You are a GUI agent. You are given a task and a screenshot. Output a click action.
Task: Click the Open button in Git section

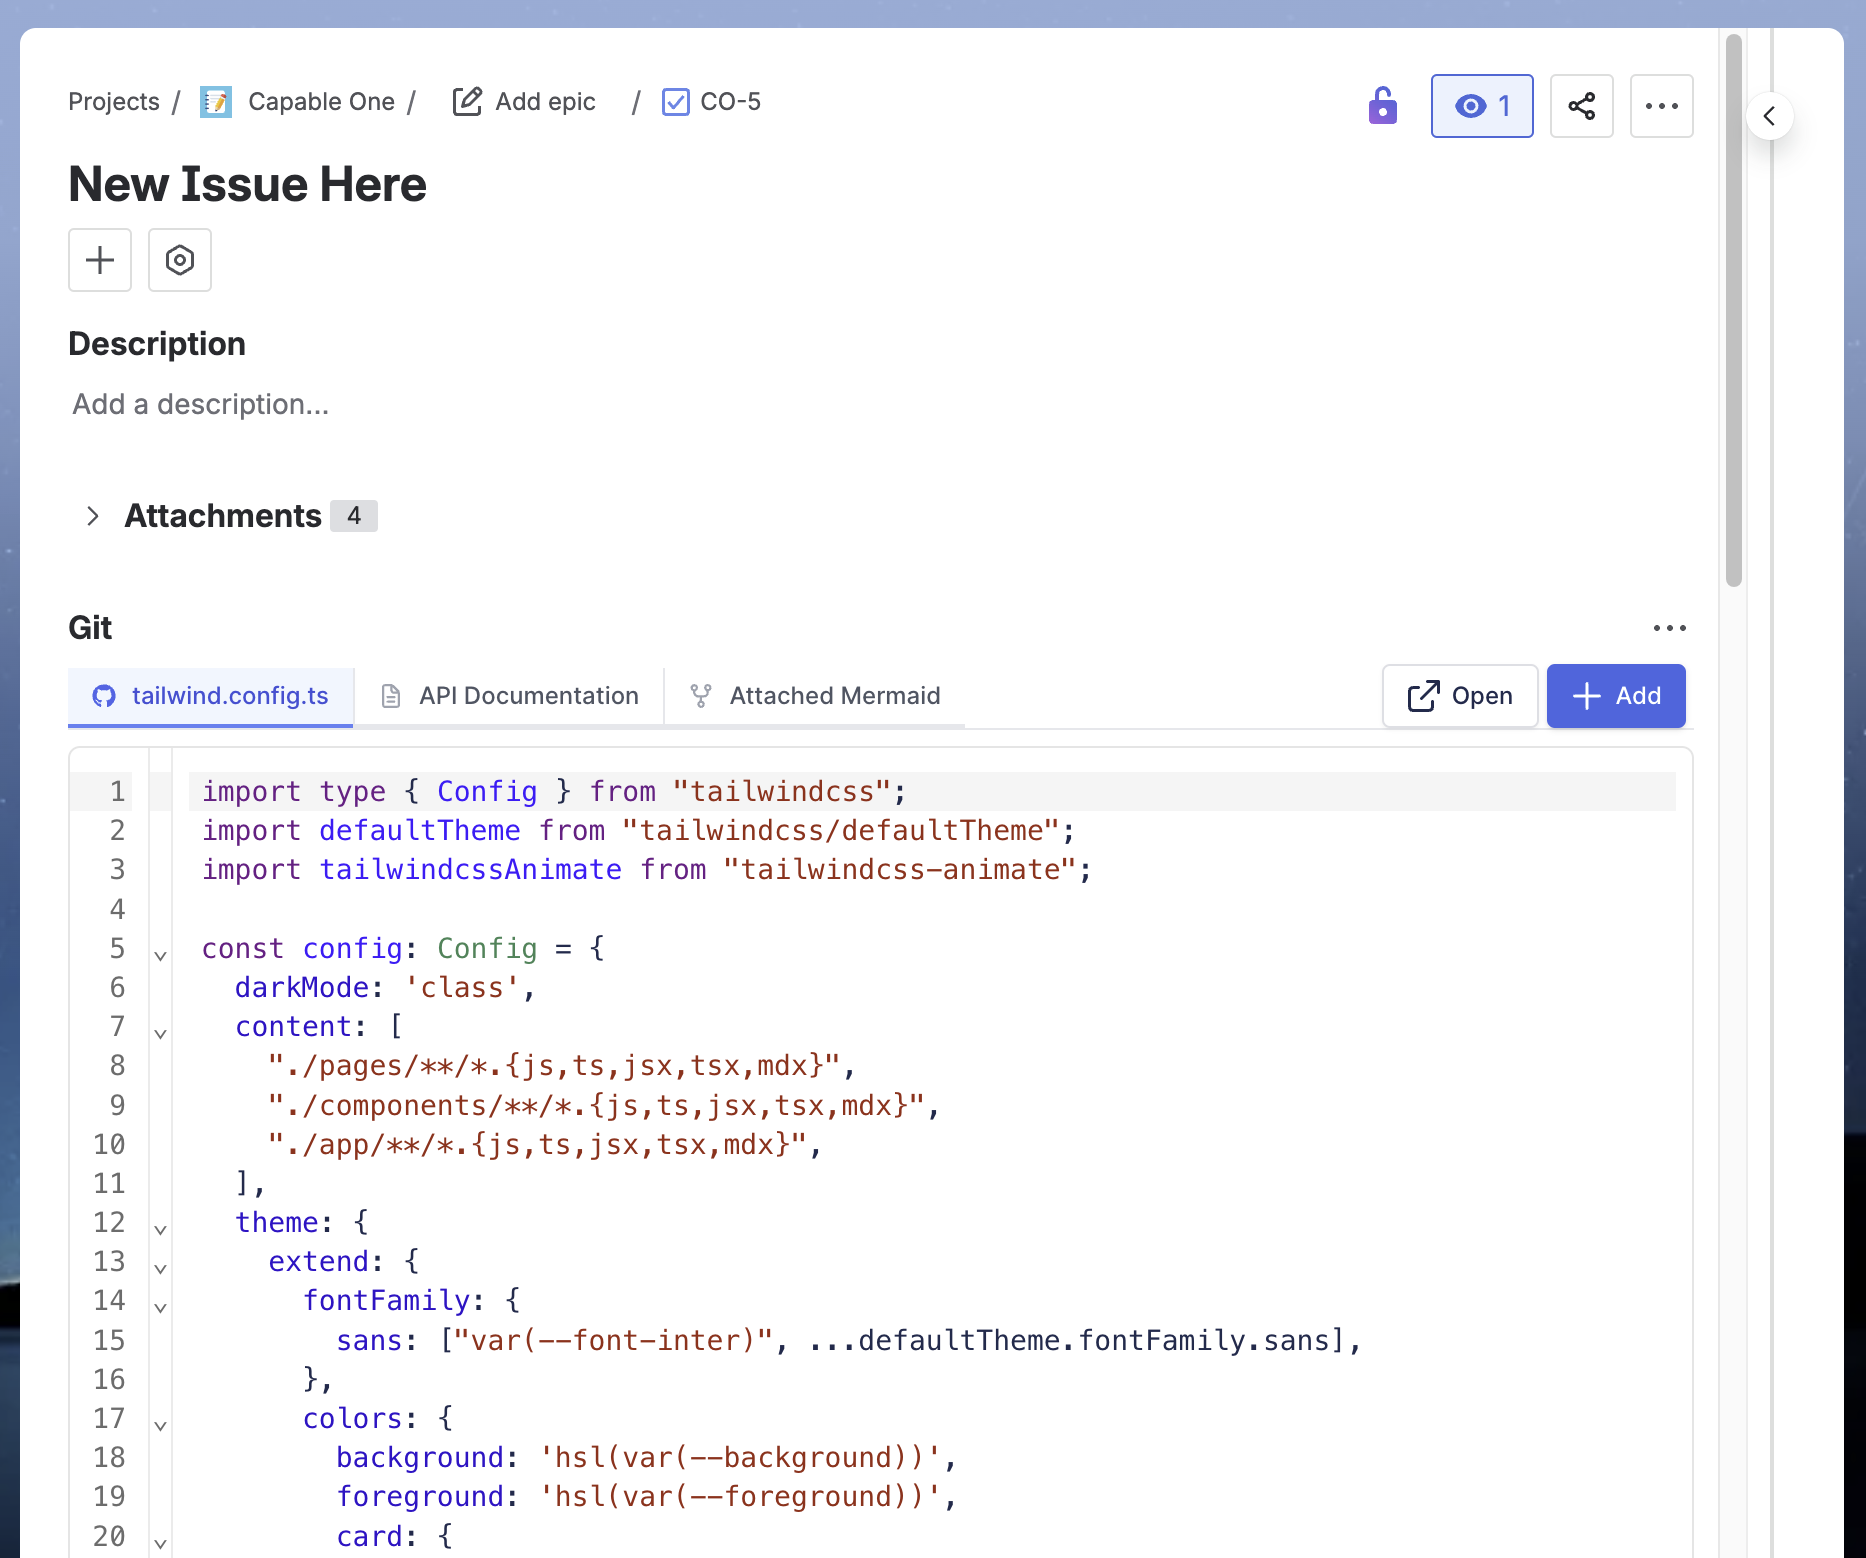point(1459,696)
